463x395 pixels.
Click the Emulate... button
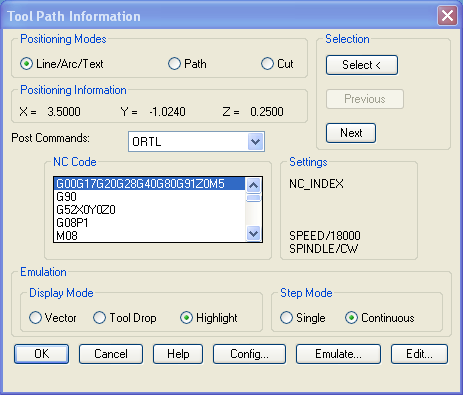338,354
